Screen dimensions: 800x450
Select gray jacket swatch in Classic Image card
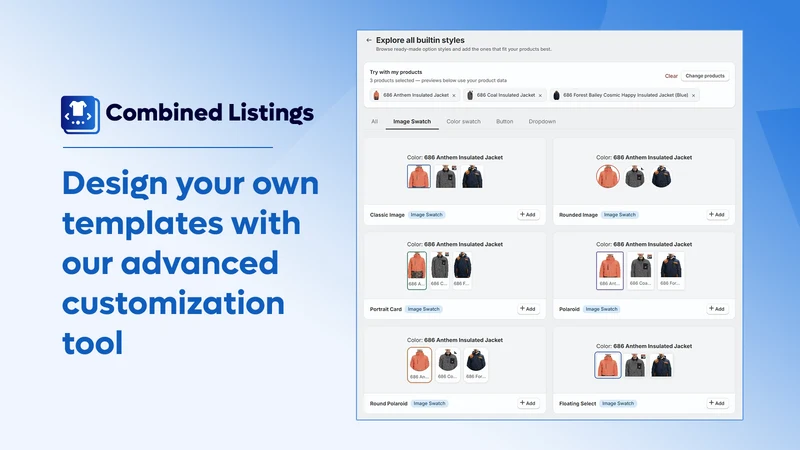click(445, 177)
